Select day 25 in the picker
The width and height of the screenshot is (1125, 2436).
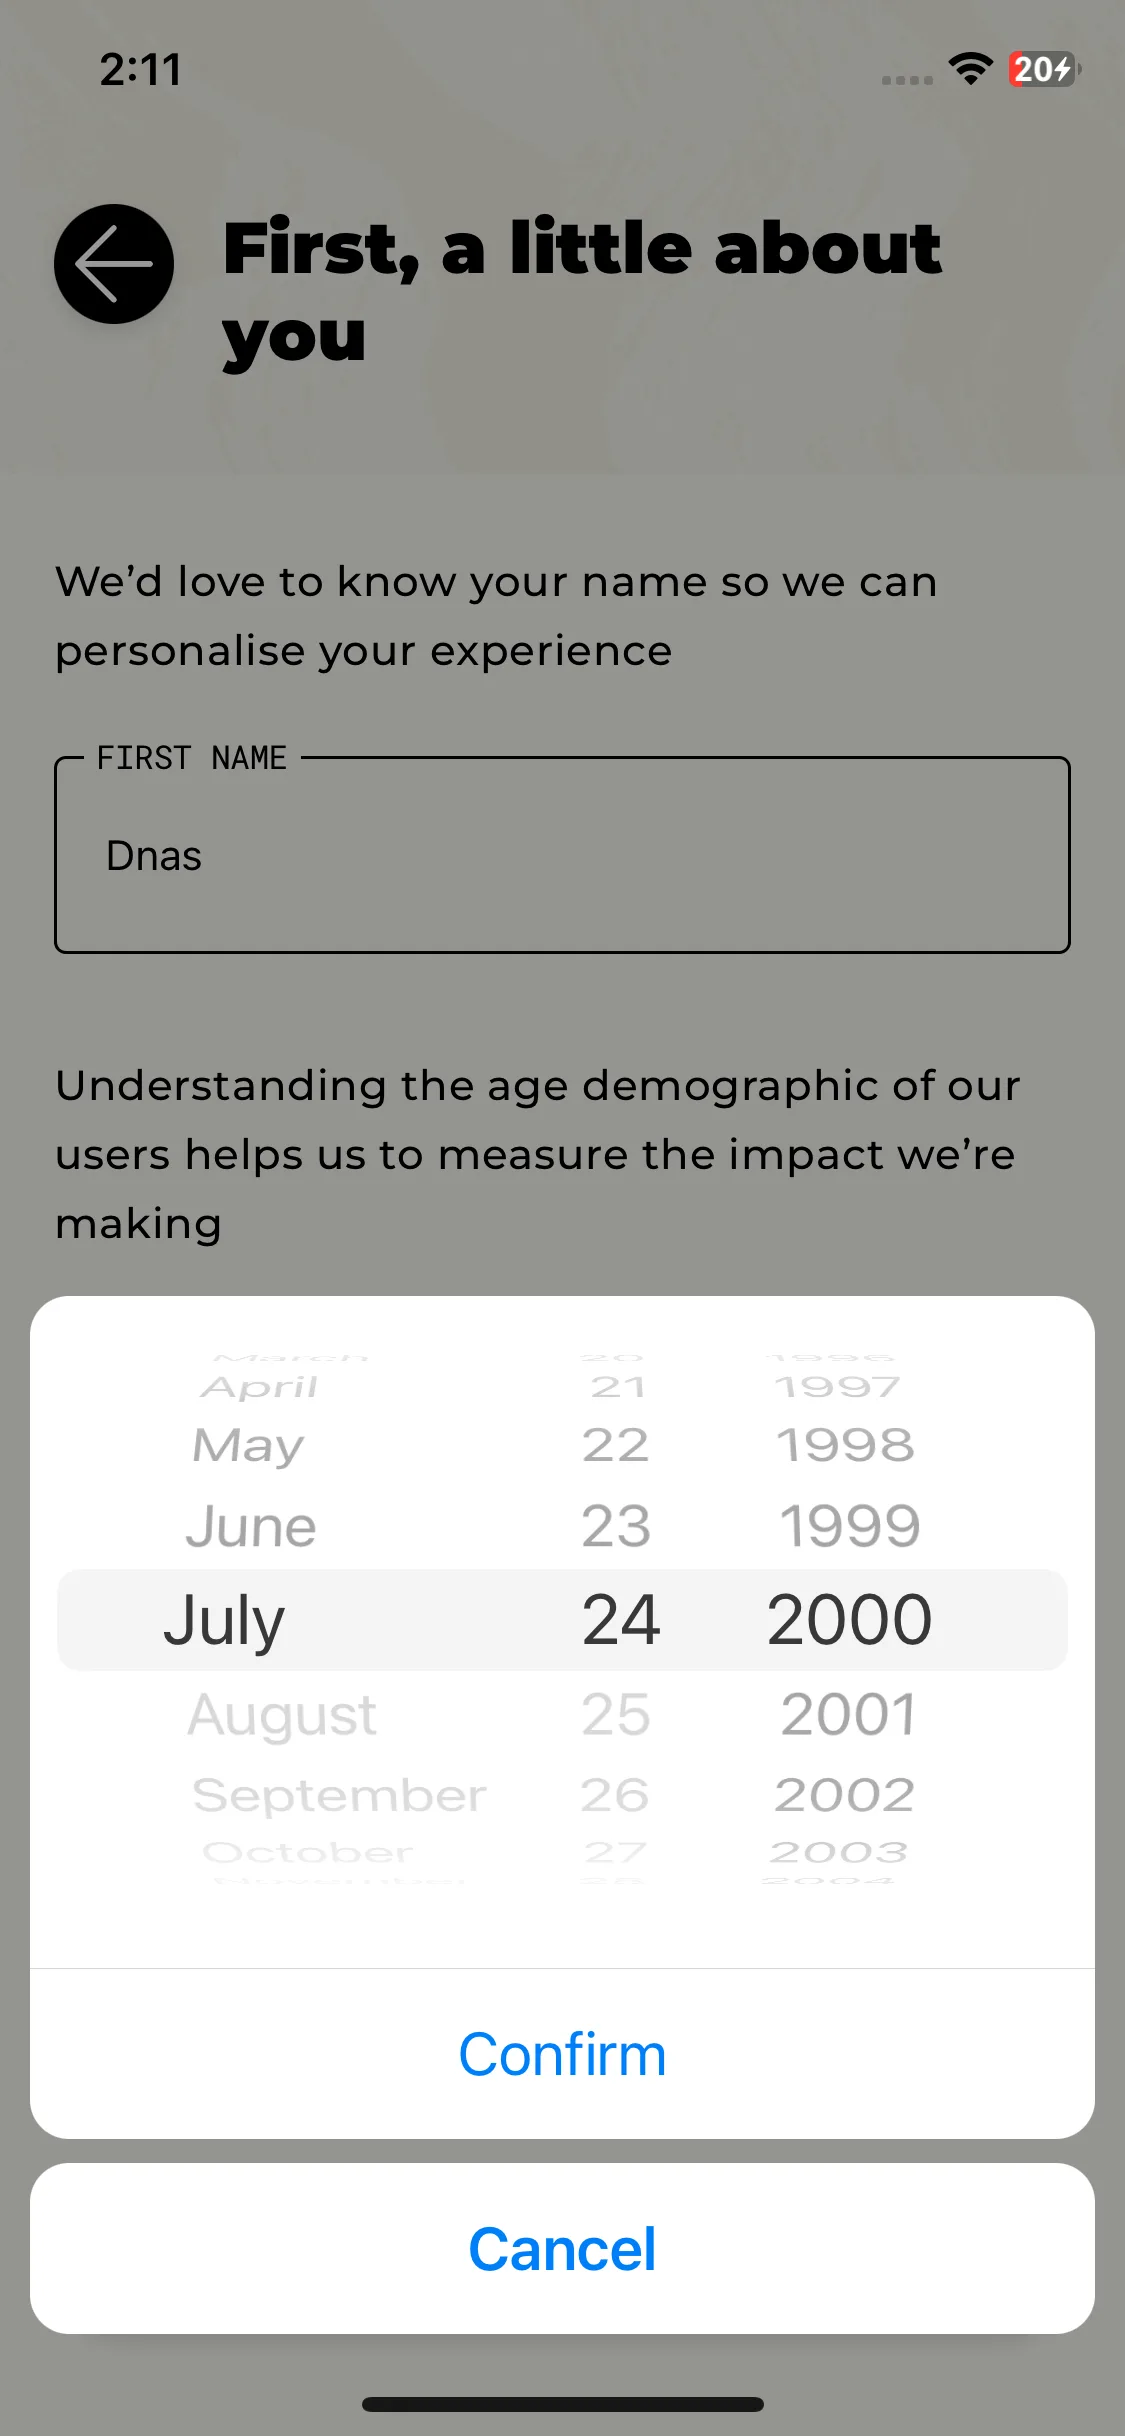616,1714
